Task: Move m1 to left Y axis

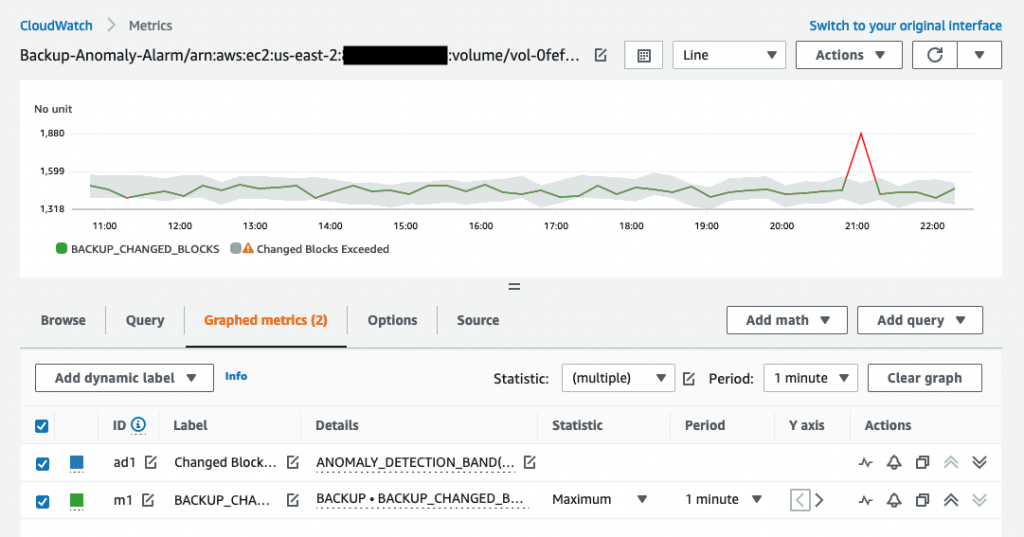Action: point(800,500)
